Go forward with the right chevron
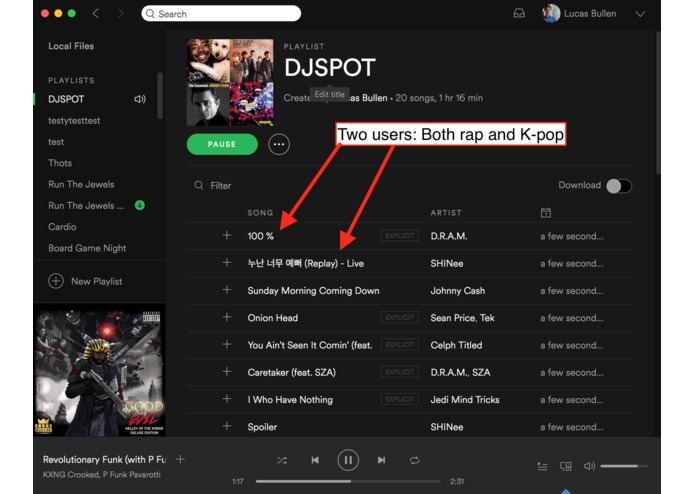The height and width of the screenshot is (494, 695). point(120,14)
